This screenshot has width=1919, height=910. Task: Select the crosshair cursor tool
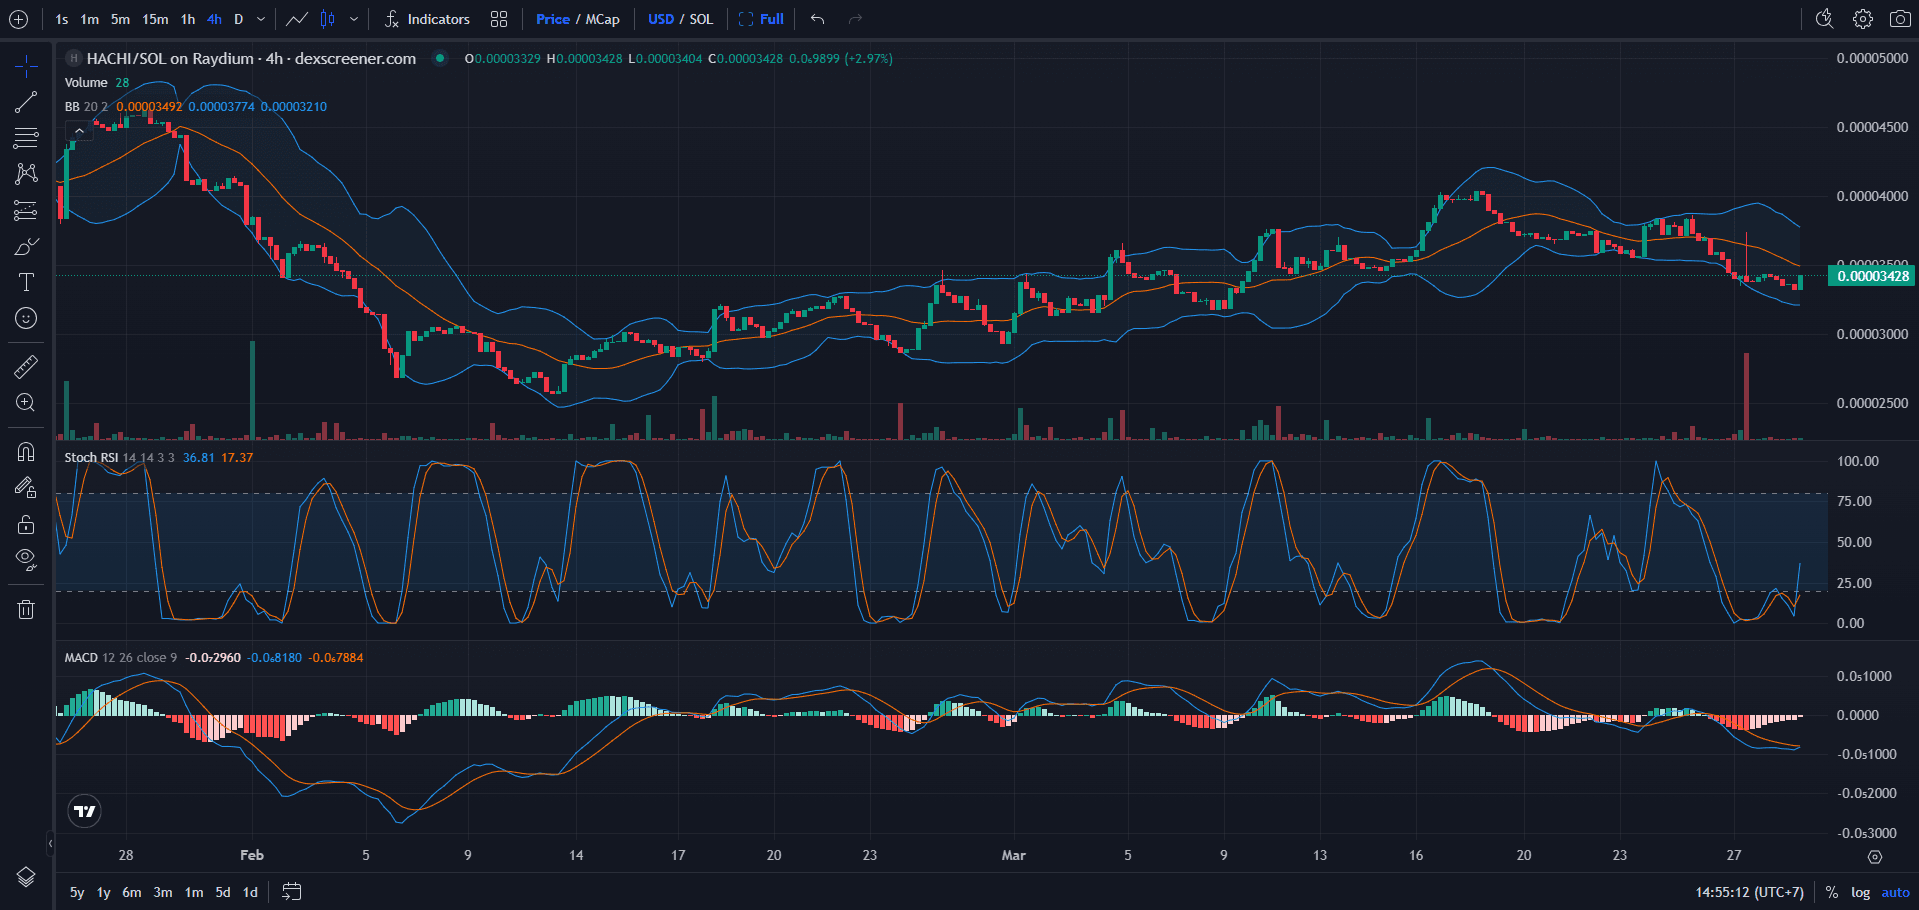point(25,65)
